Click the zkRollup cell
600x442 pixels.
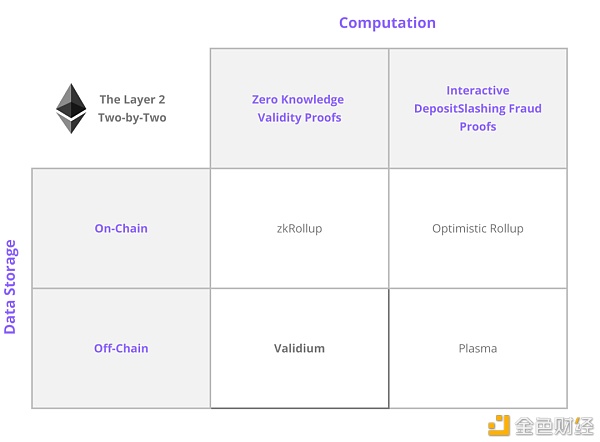point(299,228)
